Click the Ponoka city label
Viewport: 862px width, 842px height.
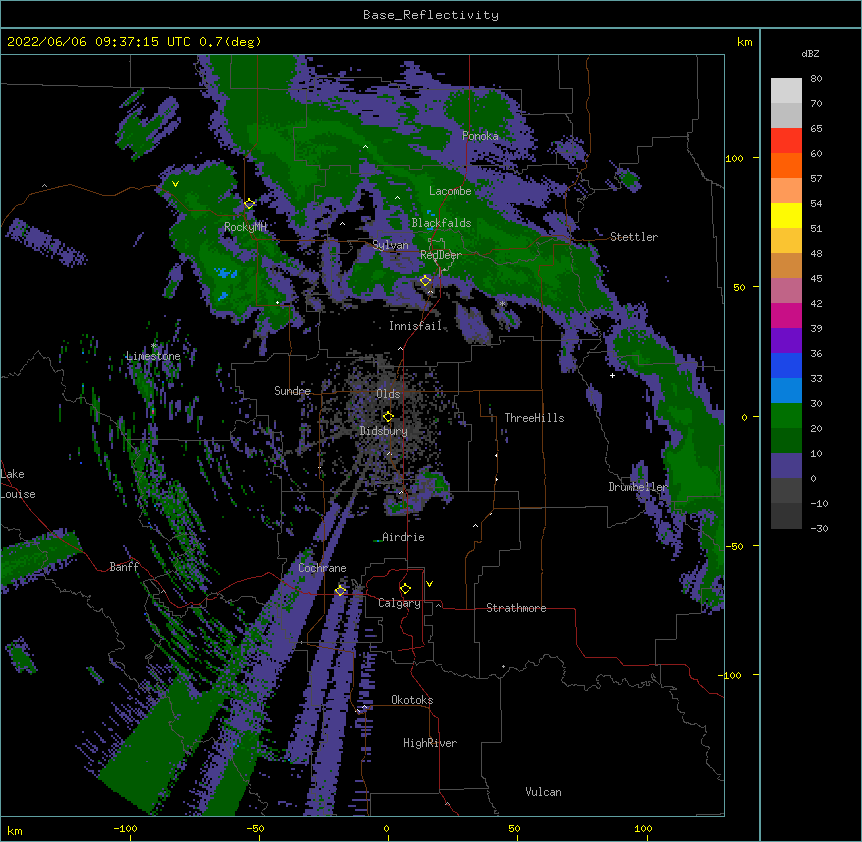(x=480, y=136)
